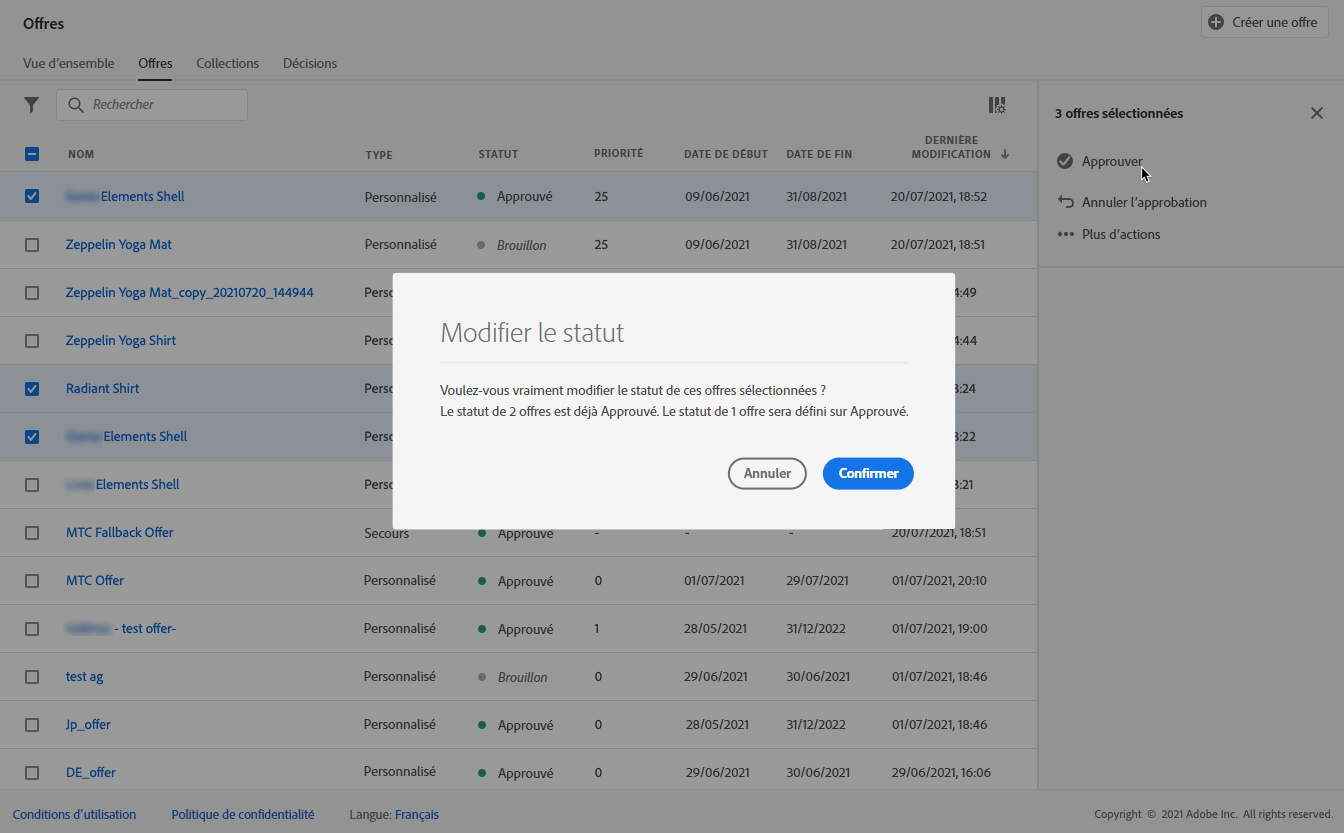Sort by DATE DE DÉBUT column header

(x=726, y=154)
